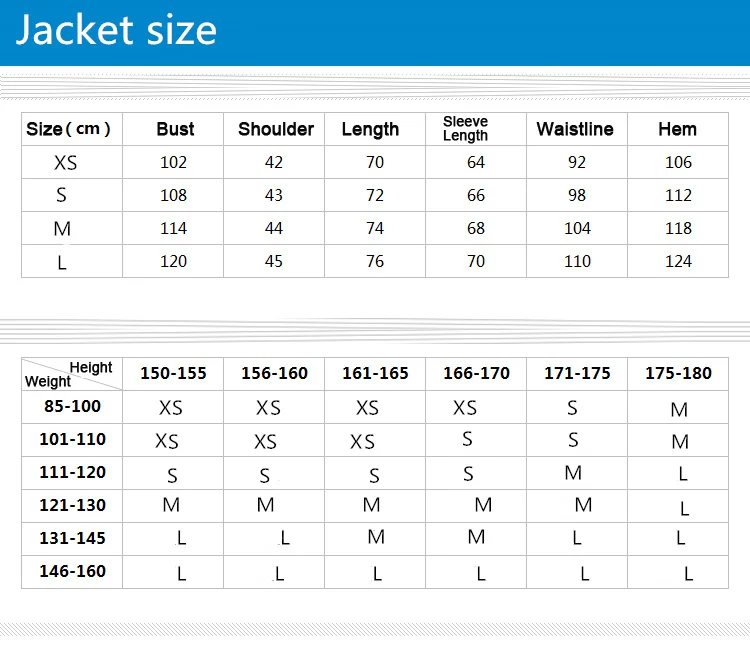Click M for weight 121-130, height 150-155
This screenshot has width=750, height=652.
tap(171, 505)
